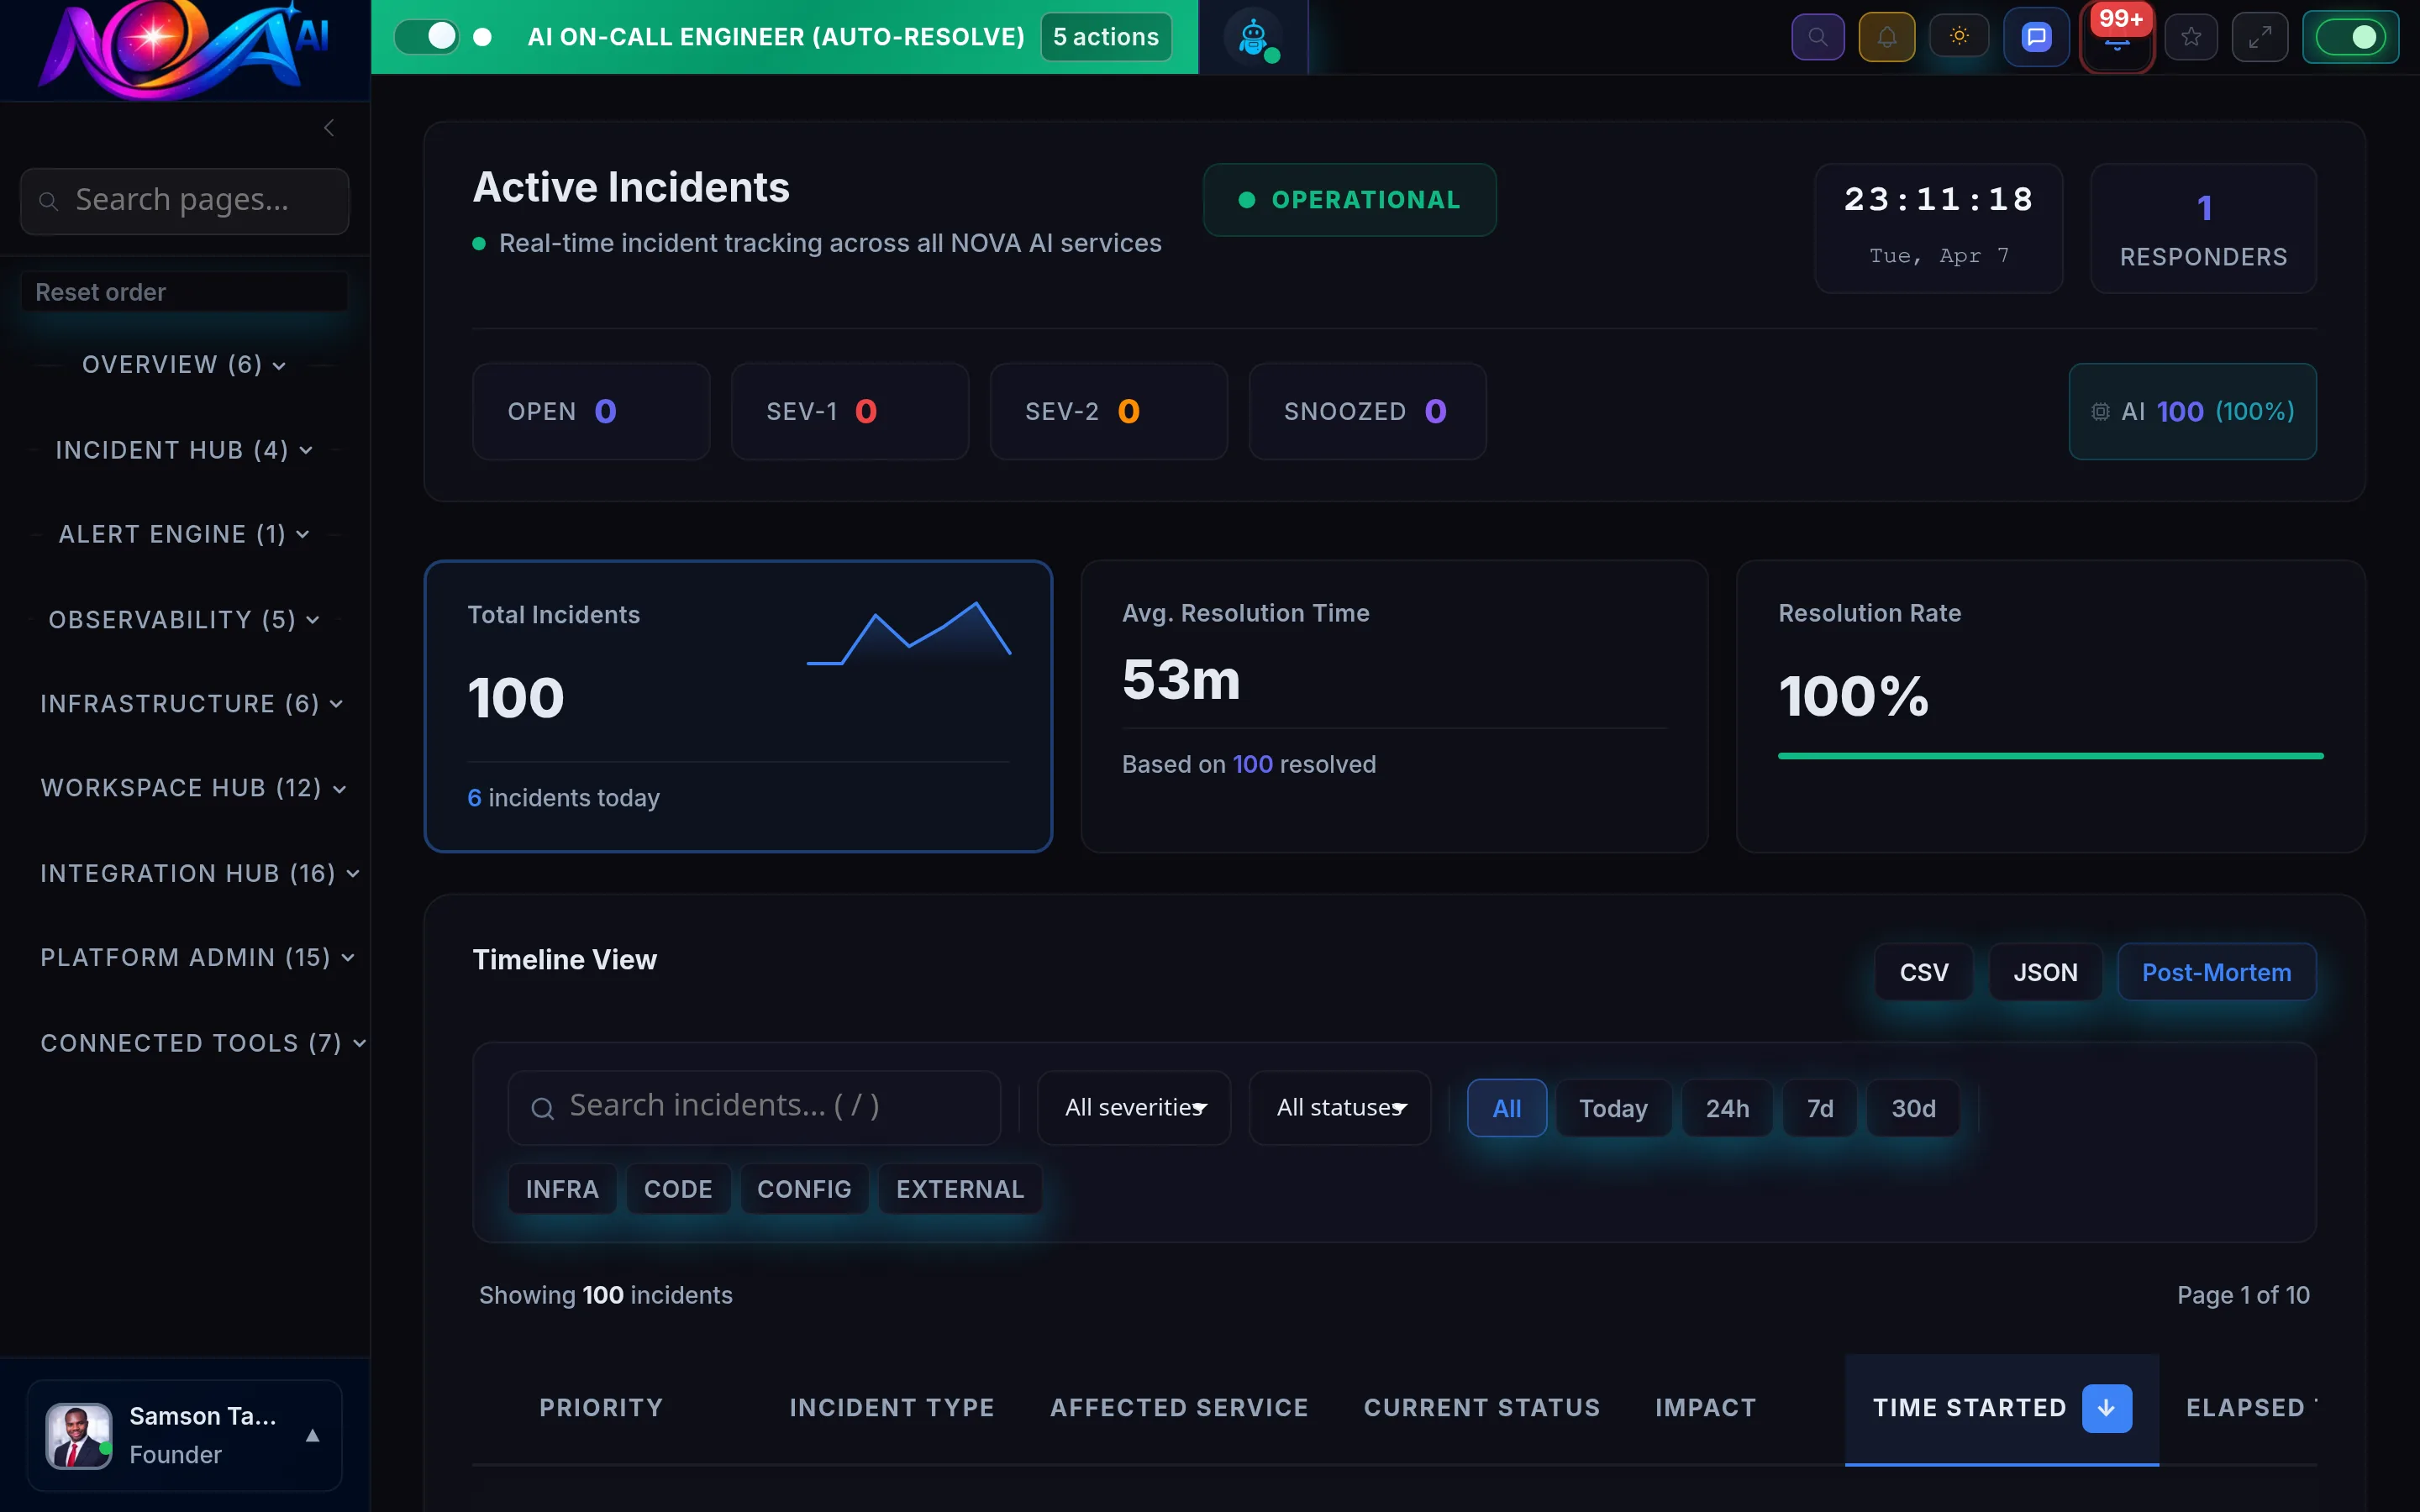This screenshot has height=1512, width=2420.
Task: Open the 99+ notifications tray icon
Action: coord(2117,40)
